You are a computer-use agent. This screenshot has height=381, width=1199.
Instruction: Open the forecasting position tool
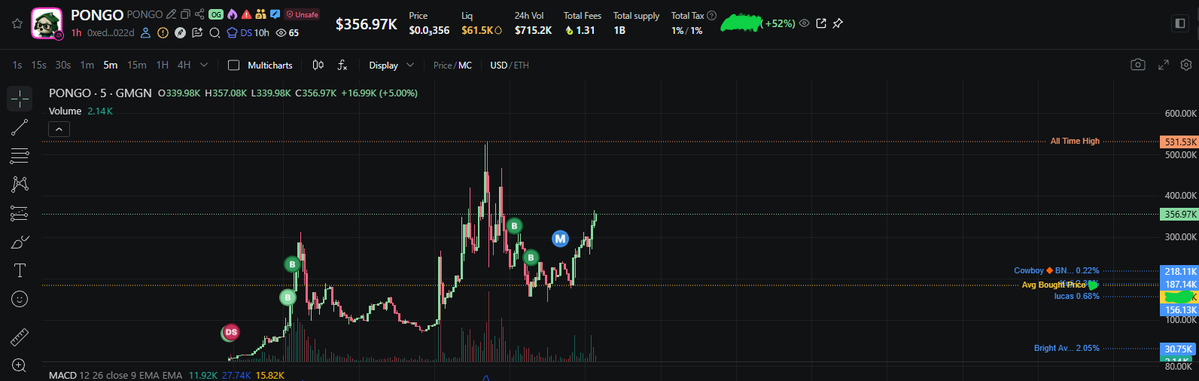point(20,213)
